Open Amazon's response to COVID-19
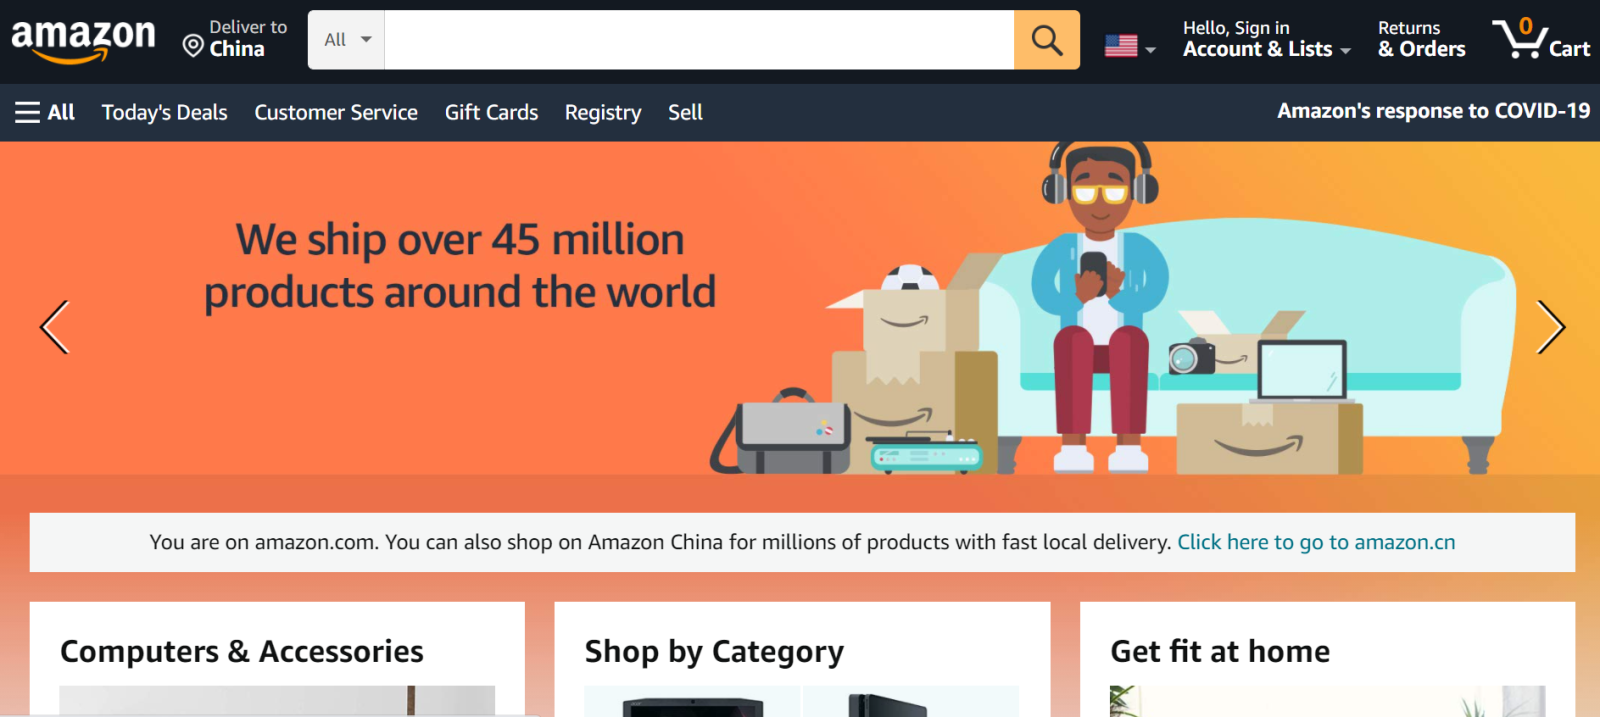 coord(1433,111)
